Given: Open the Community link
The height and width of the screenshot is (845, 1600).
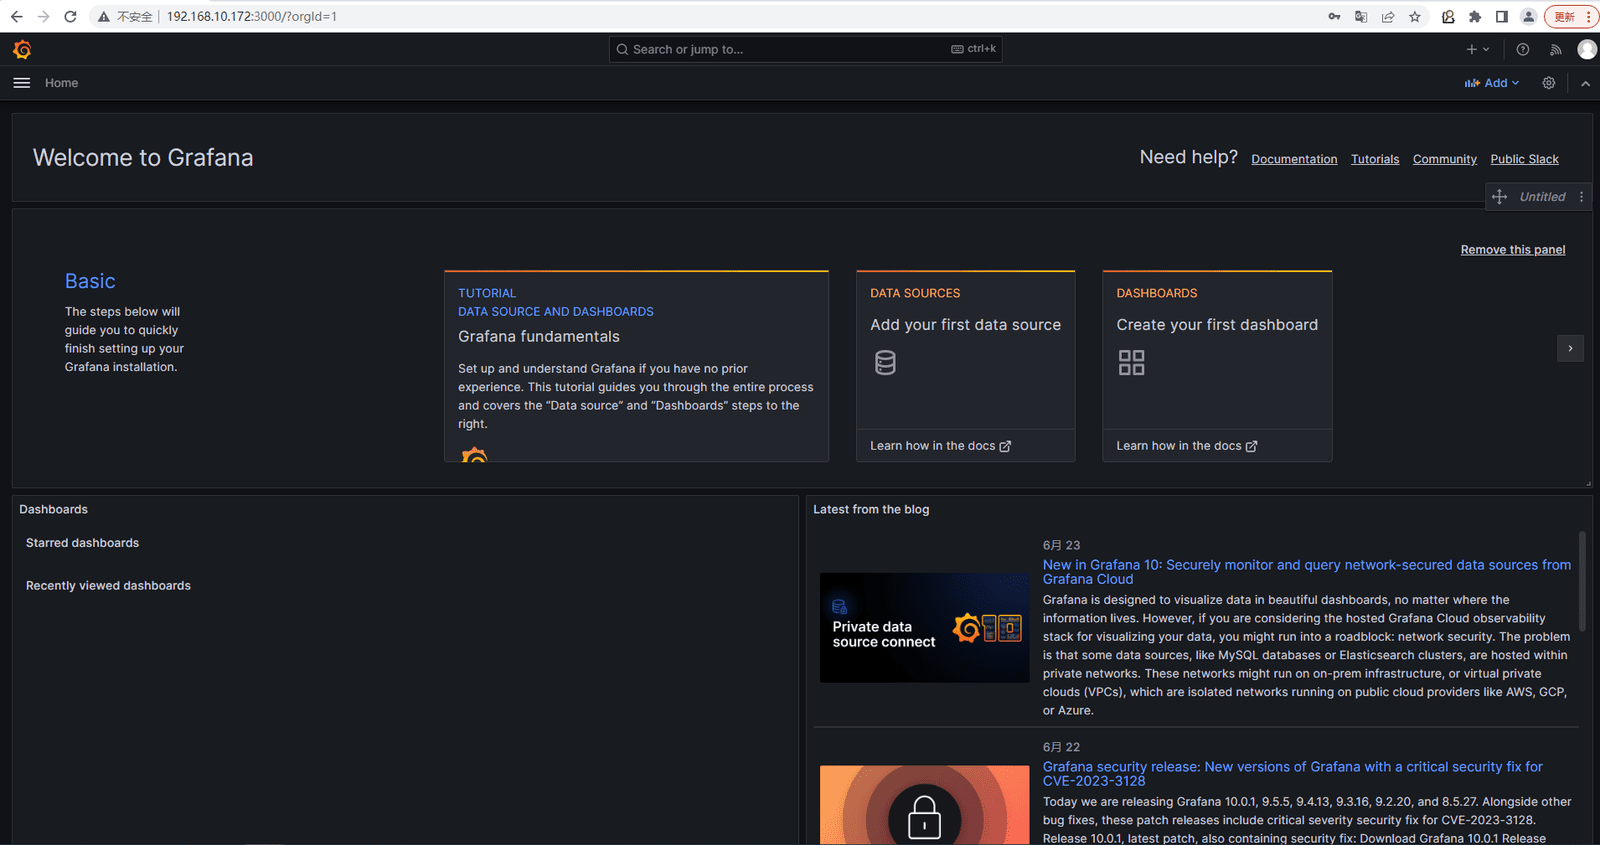Looking at the screenshot, I should 1444,159.
